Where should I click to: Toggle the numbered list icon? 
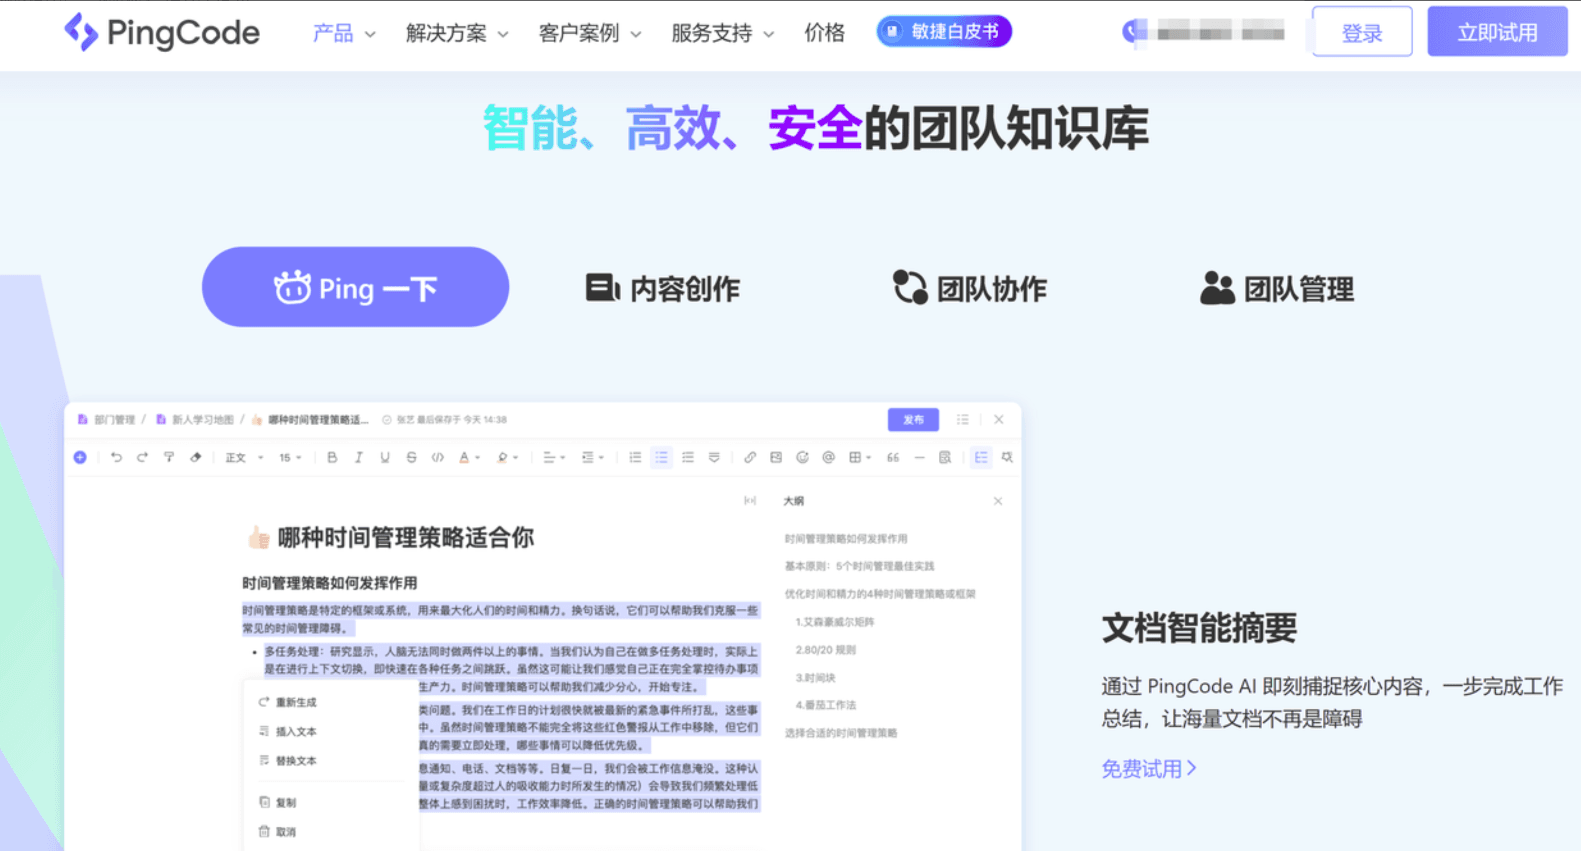(635, 458)
